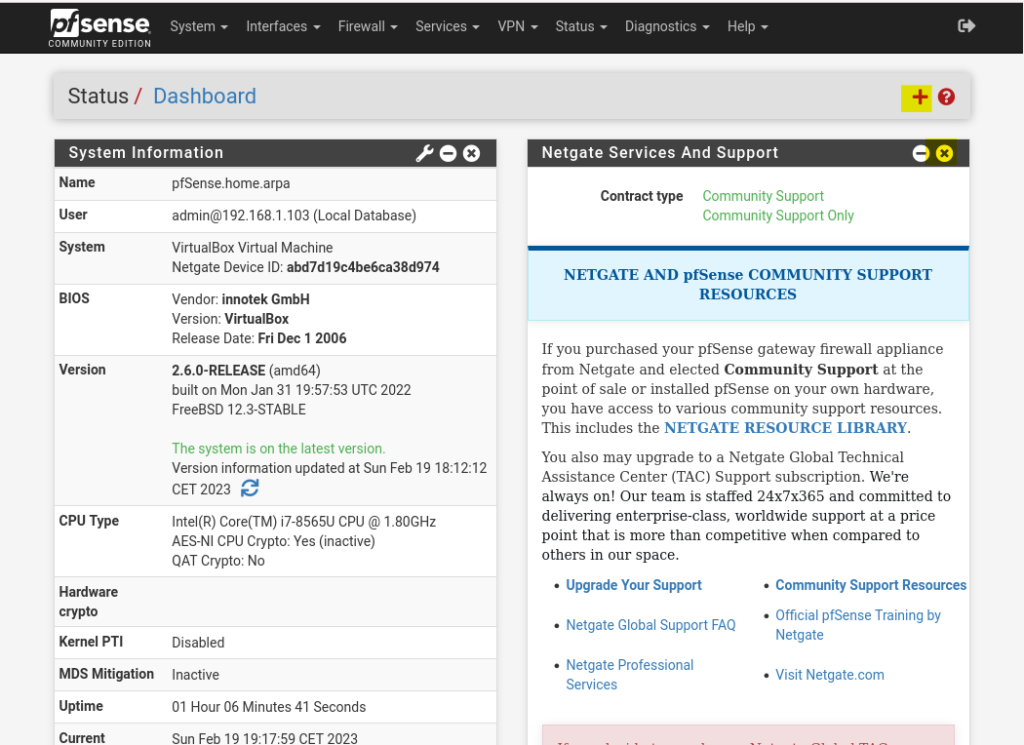The image size is (1024, 745).
Task: Expand the Diagnostics menu
Action: (667, 26)
